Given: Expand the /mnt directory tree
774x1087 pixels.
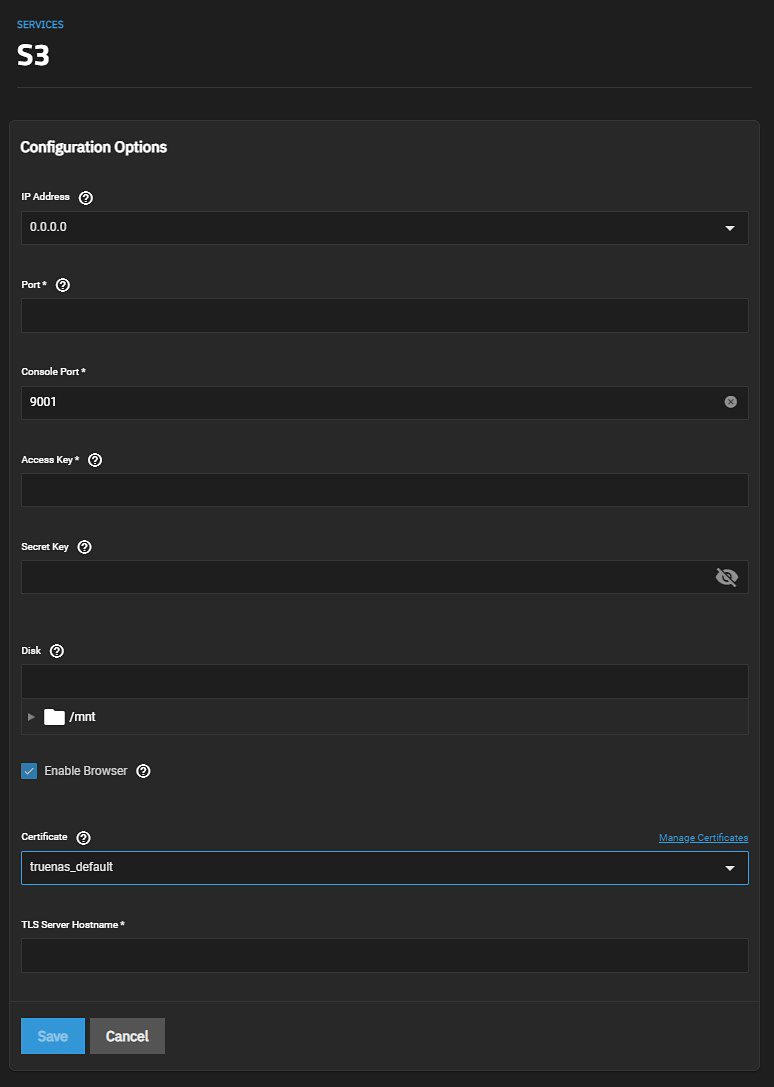Looking at the screenshot, I should click(31, 717).
